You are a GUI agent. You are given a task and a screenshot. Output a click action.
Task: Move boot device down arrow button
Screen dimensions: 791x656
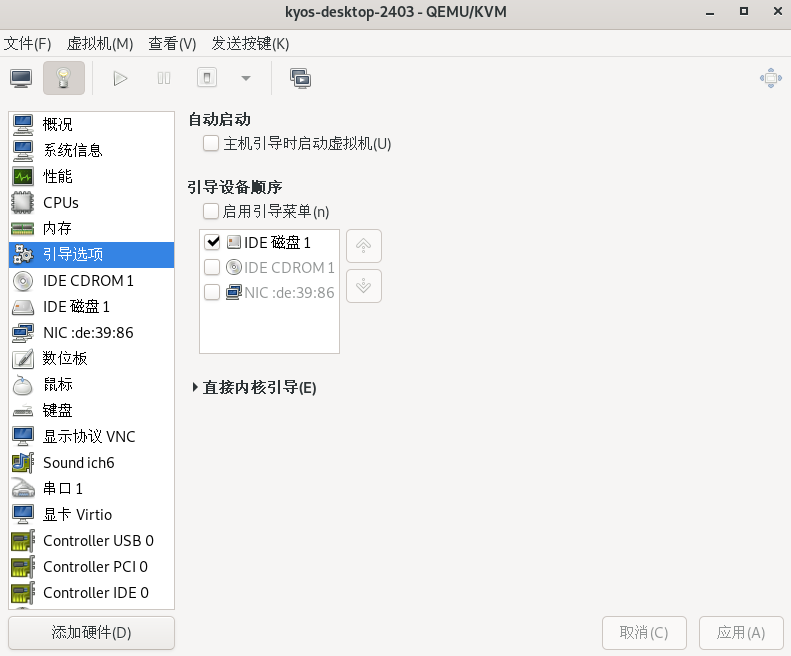coord(364,286)
